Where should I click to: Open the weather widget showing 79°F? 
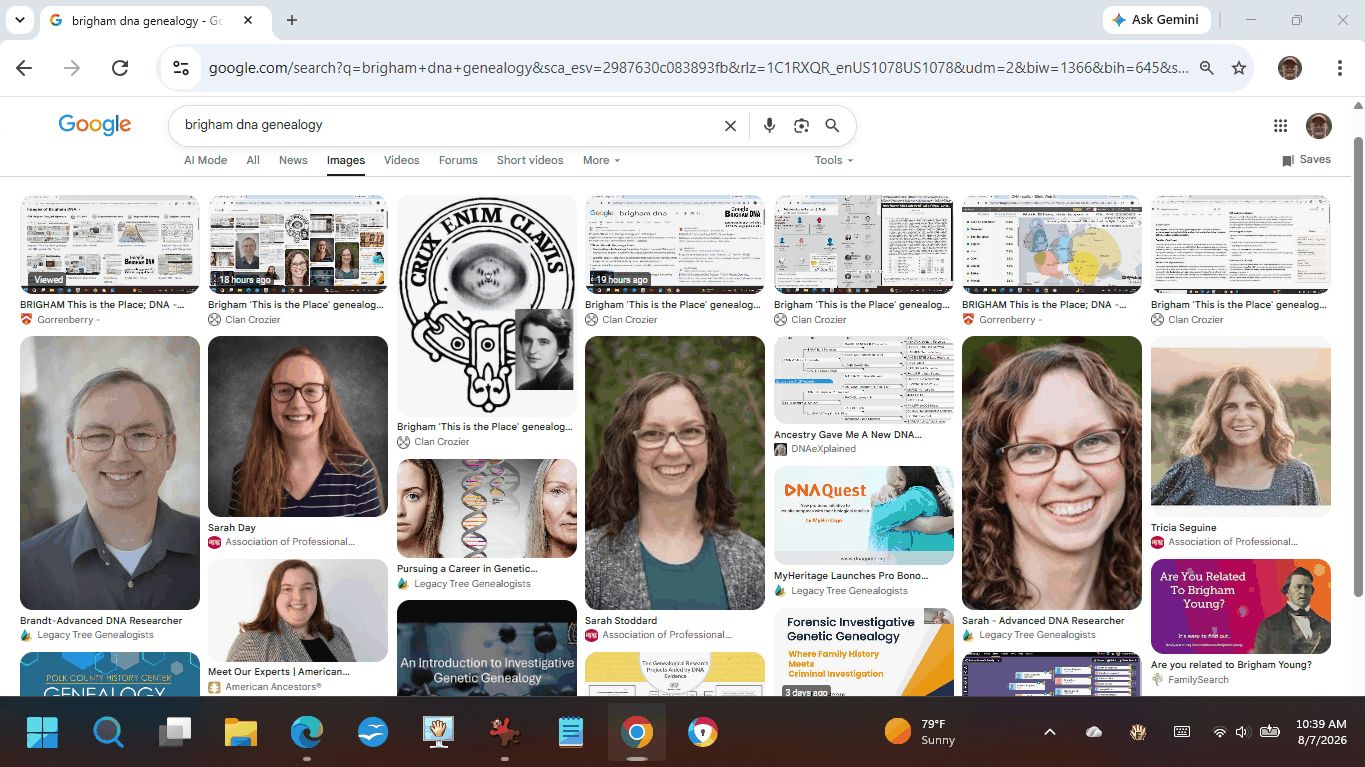pos(920,732)
